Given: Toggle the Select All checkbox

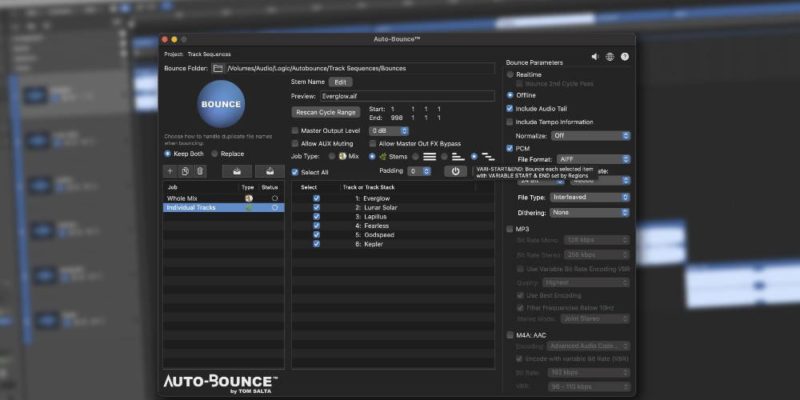Looking at the screenshot, I should (x=295, y=172).
